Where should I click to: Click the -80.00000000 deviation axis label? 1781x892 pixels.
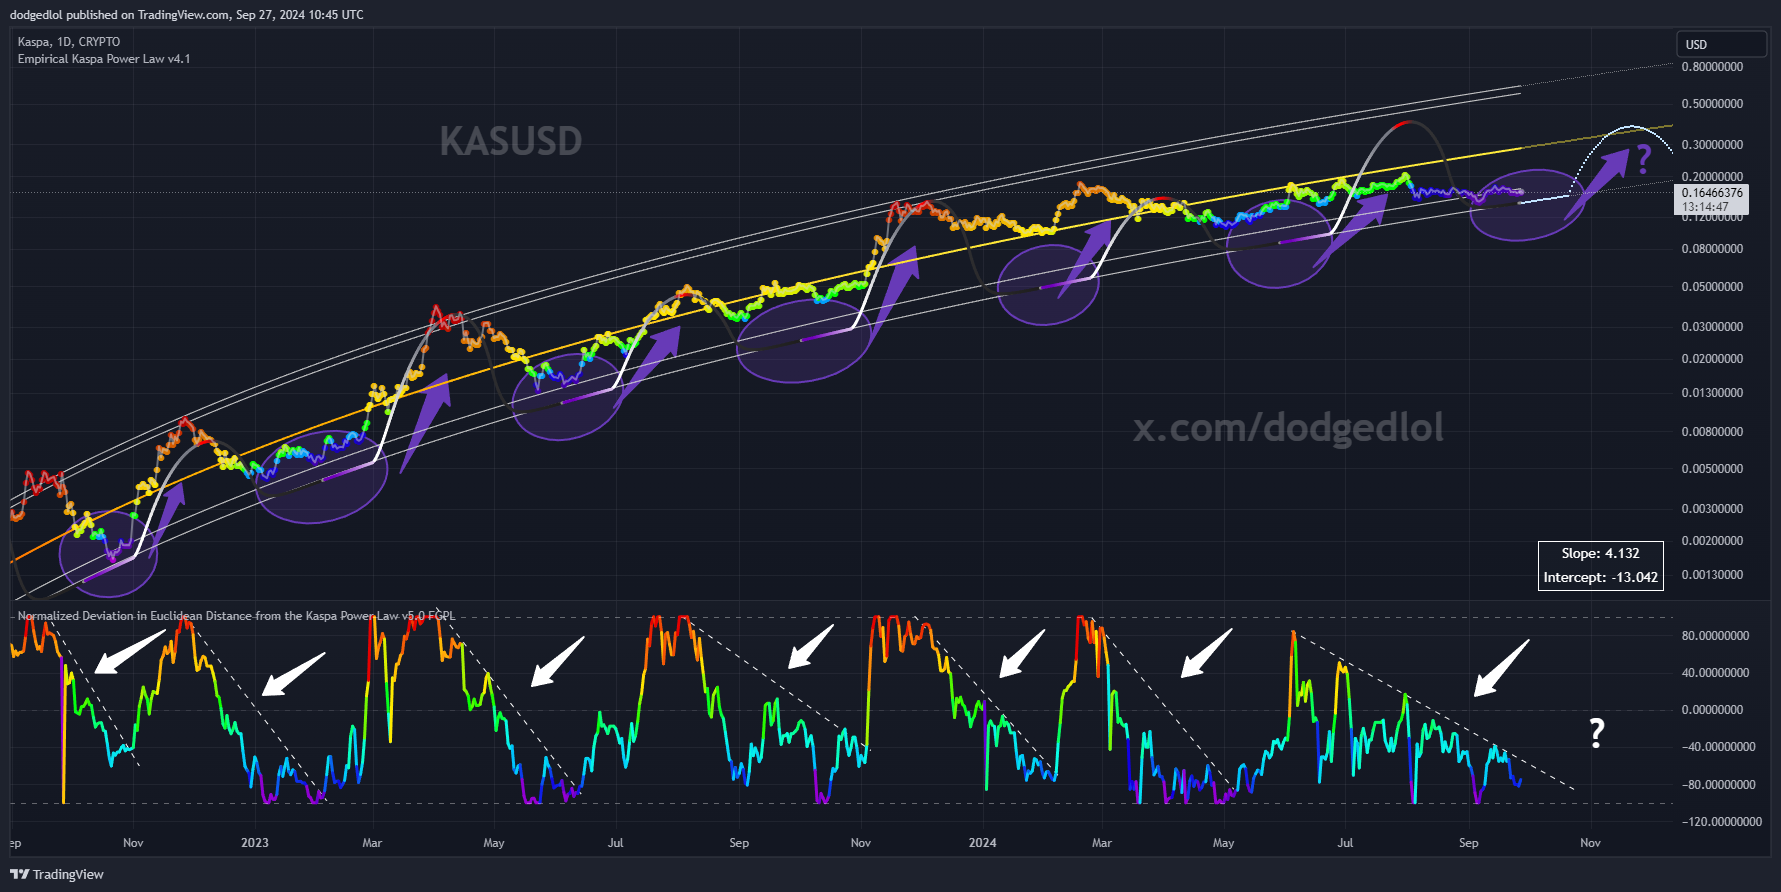tap(1718, 785)
